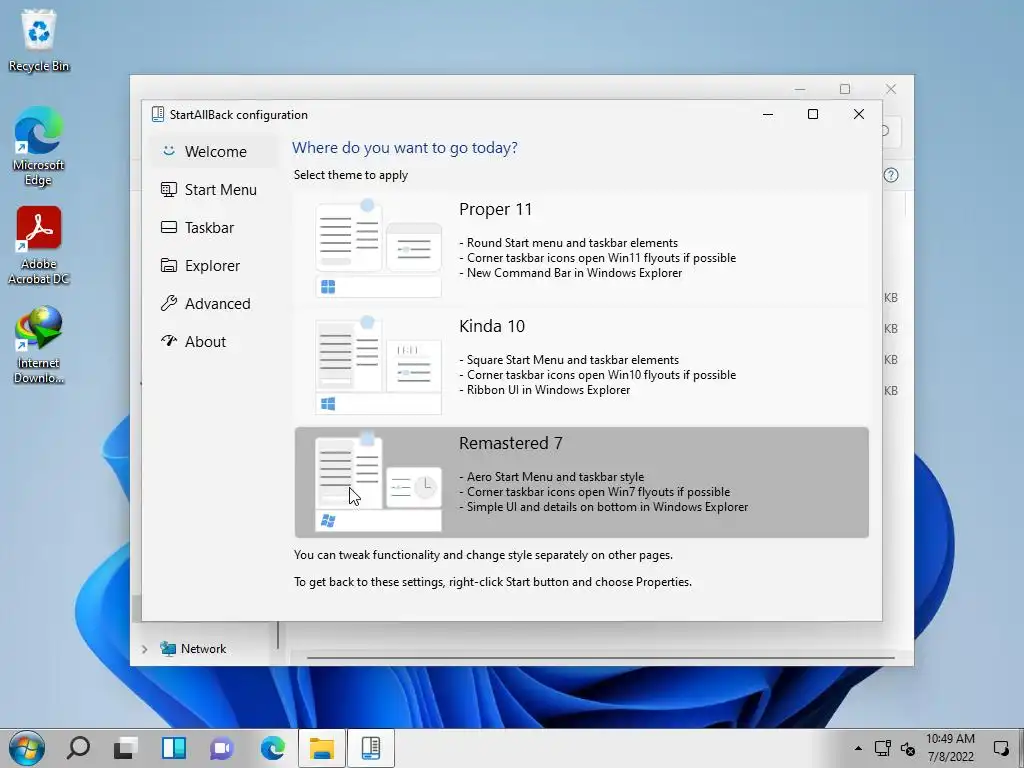Select the Adobe Acrobat DC desktop shortcut
This screenshot has width=1024, height=768.
(x=39, y=246)
